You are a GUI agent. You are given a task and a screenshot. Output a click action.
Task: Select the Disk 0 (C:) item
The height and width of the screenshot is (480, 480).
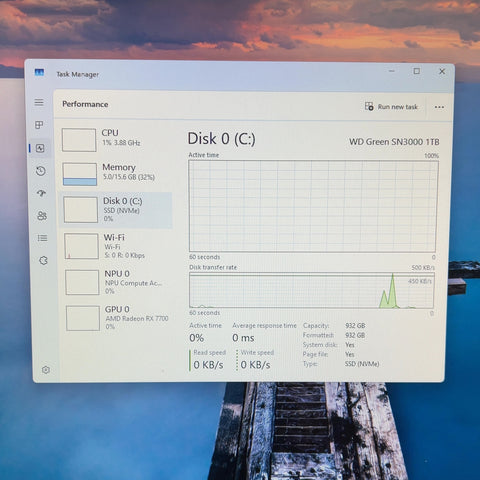[x=116, y=210]
